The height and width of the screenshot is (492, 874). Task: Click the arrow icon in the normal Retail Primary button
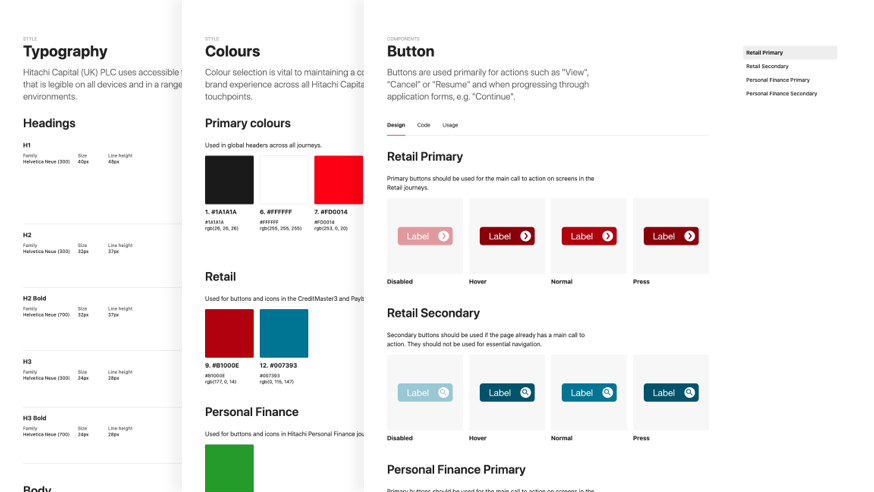pos(608,236)
